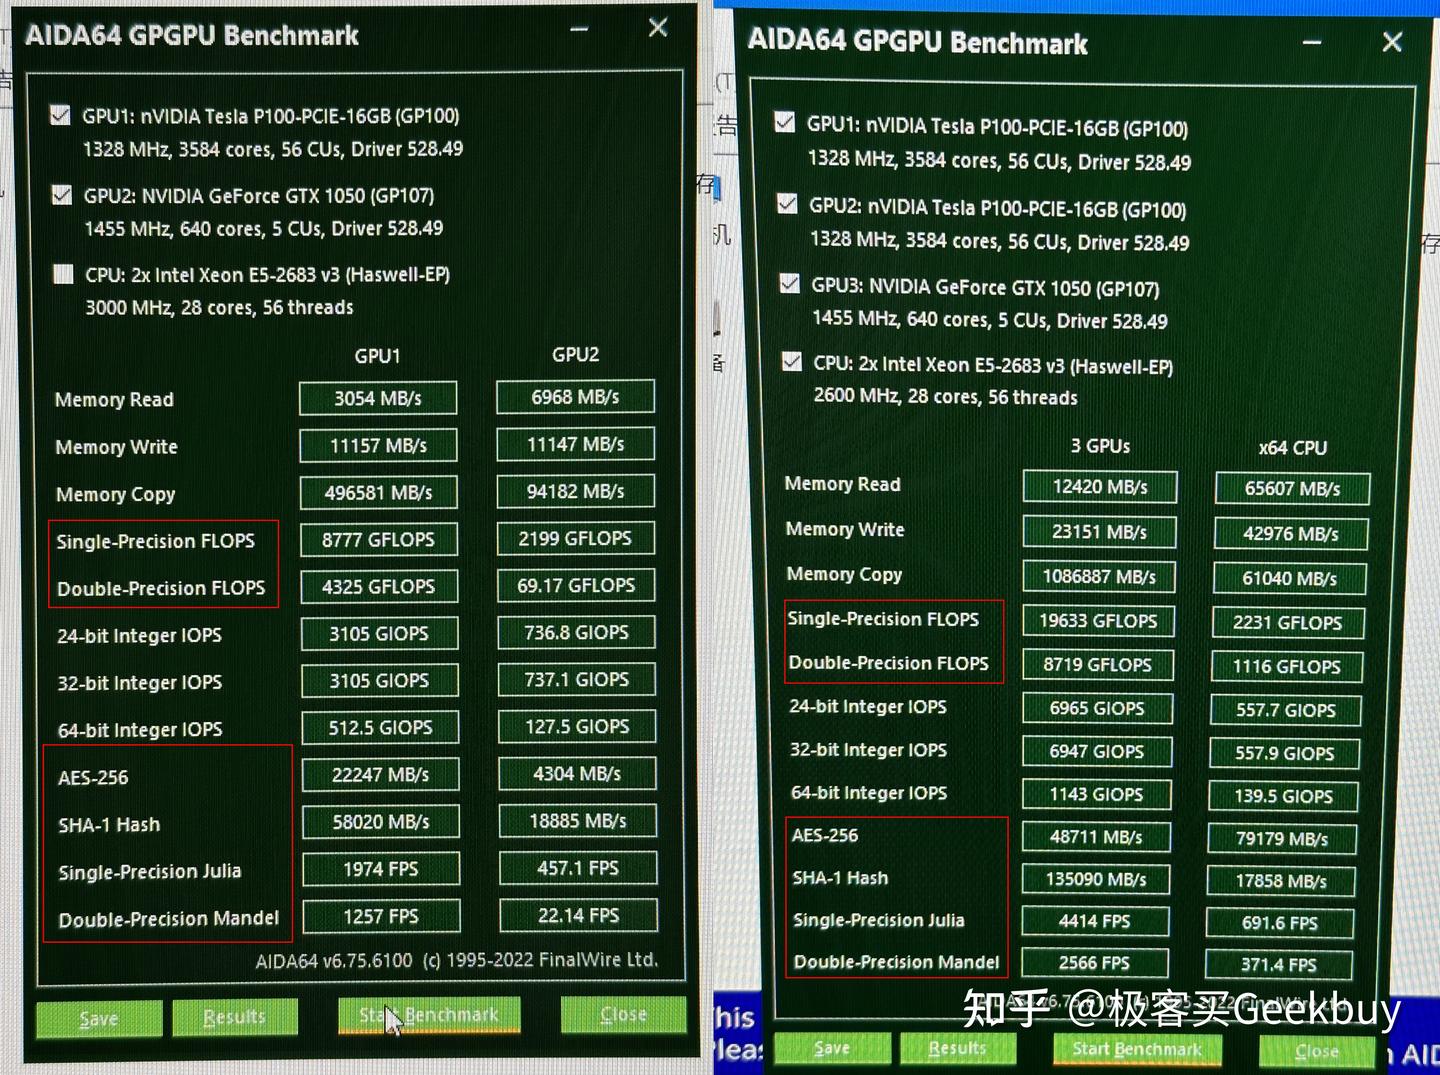Enable the CPU Xeon E5-2683 checkbox in left window
Screen dimensions: 1440x1075
pos(63,274)
